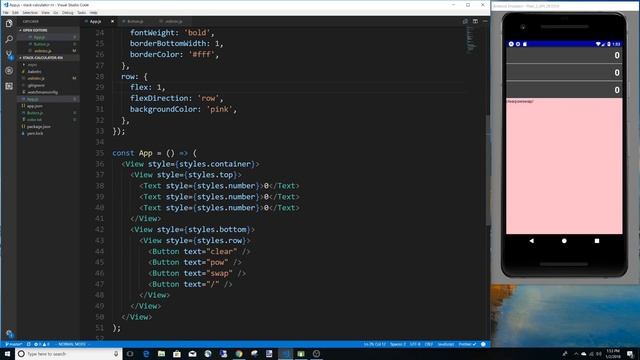Open the Debug menu

(x=67, y=13)
